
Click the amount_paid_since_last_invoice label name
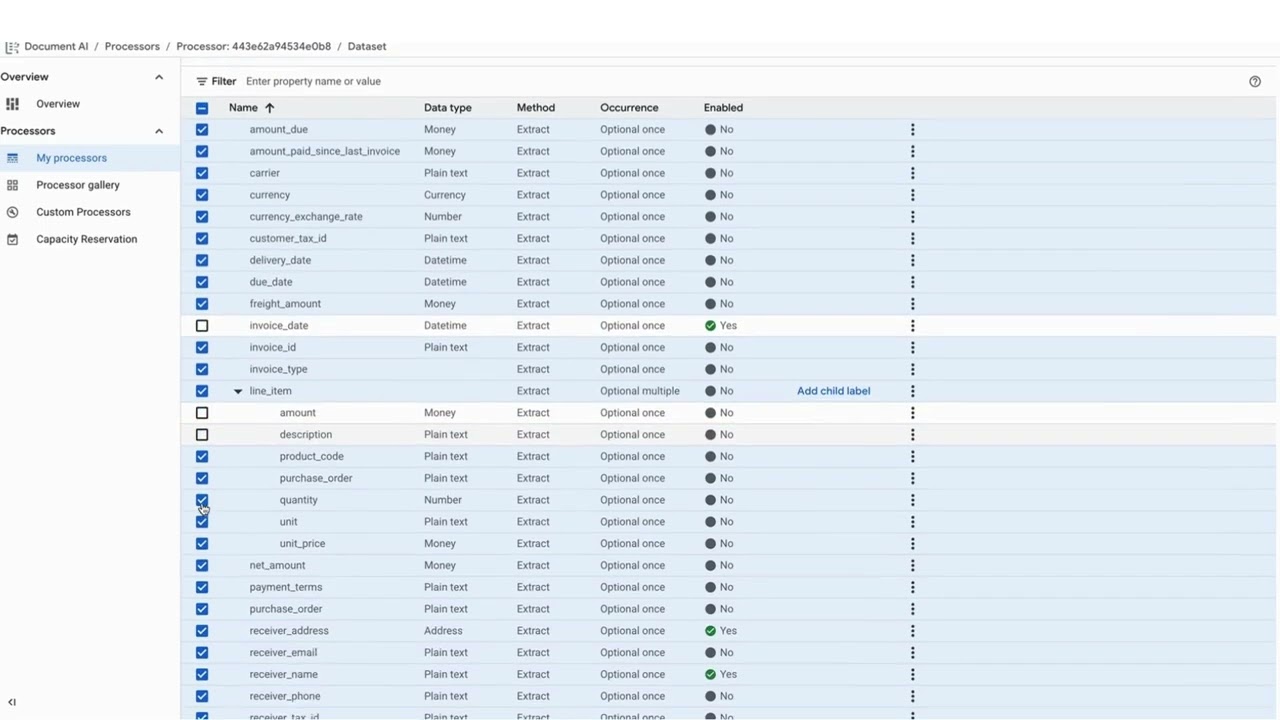point(324,151)
